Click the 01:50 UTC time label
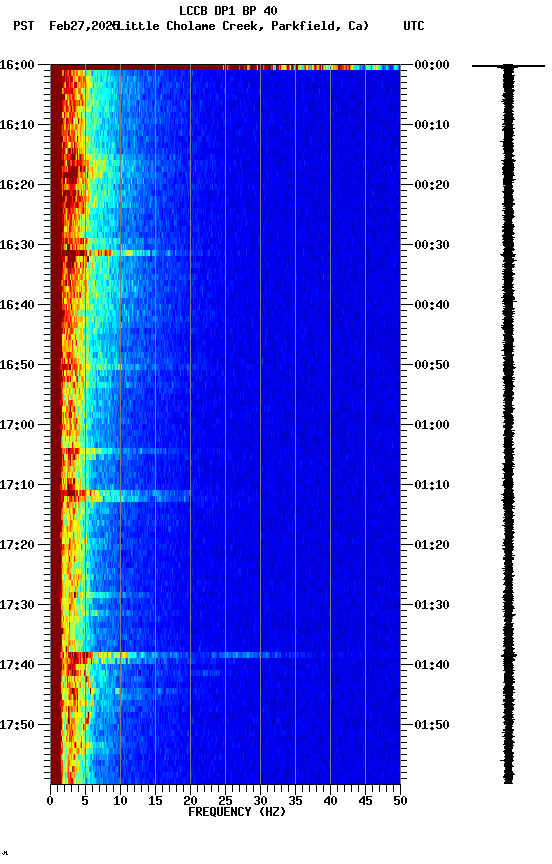This screenshot has width=552, height=864. pyautogui.click(x=432, y=725)
